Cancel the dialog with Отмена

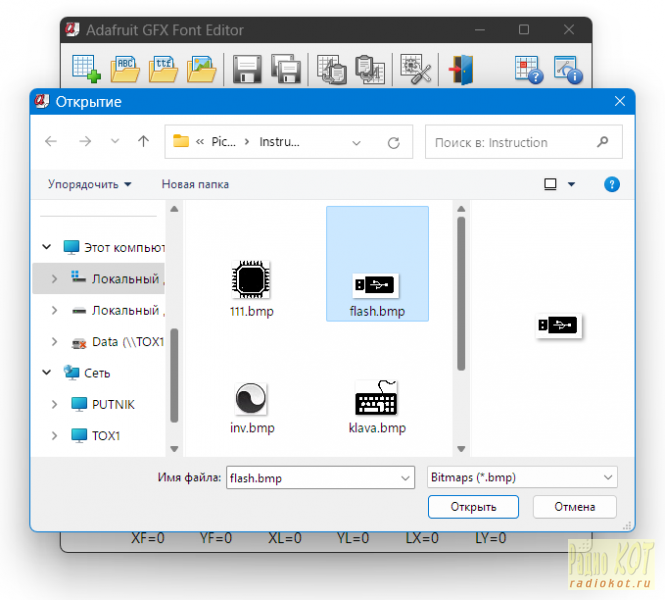point(575,507)
